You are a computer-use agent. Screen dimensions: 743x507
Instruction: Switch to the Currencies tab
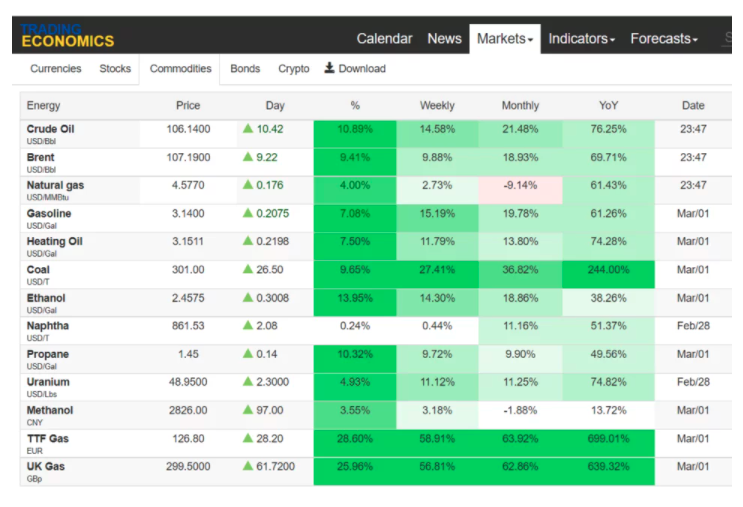pos(56,69)
